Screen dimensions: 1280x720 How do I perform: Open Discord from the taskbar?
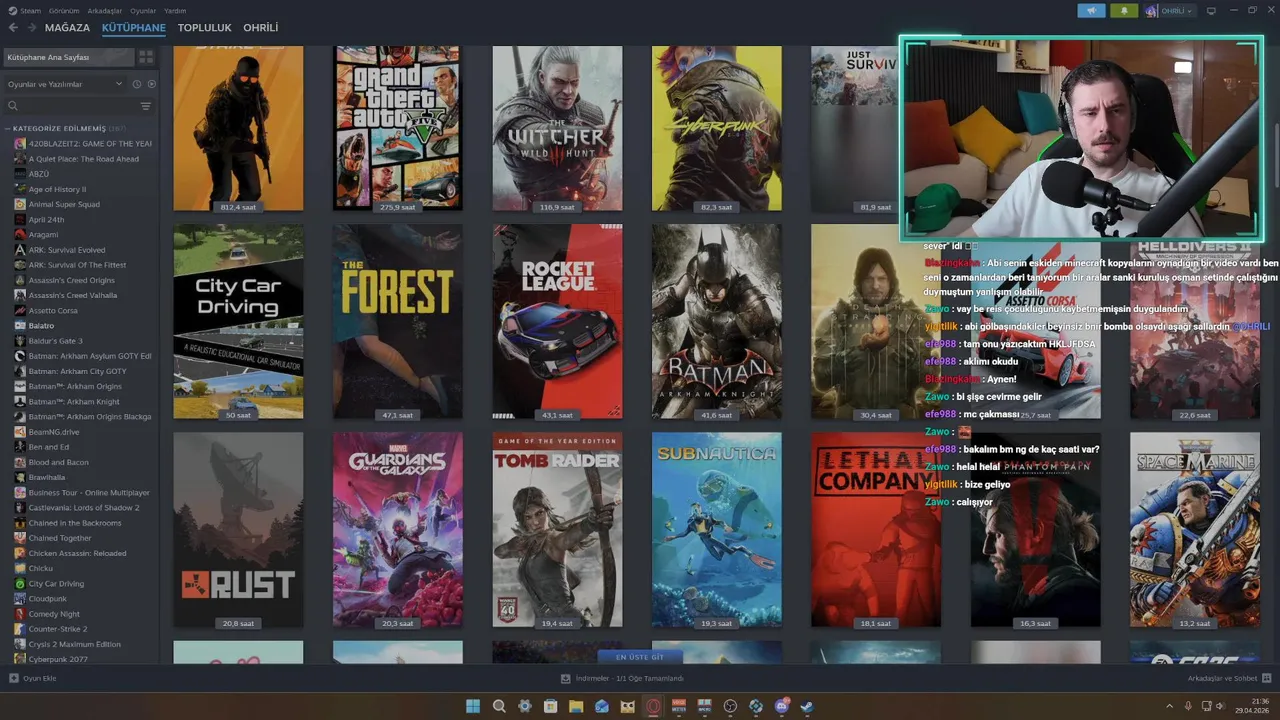coord(781,706)
